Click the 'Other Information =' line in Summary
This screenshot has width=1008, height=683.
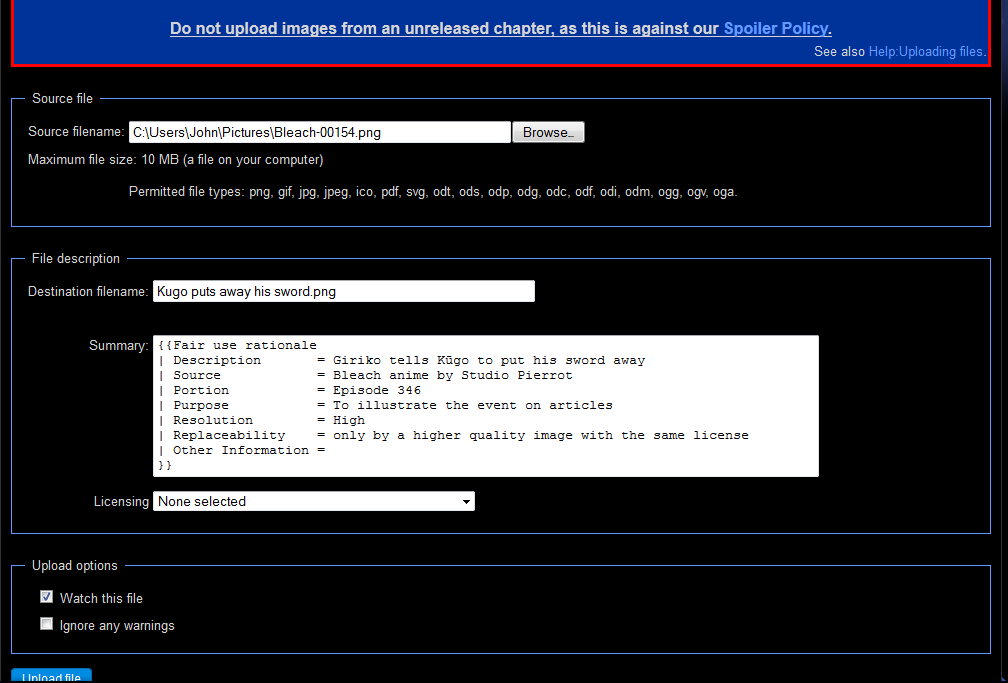pyautogui.click(x=242, y=450)
